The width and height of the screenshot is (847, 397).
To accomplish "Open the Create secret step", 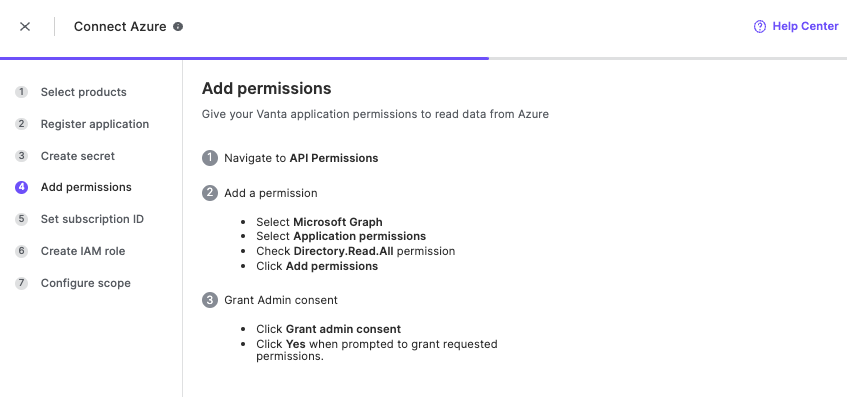I will point(78,156).
